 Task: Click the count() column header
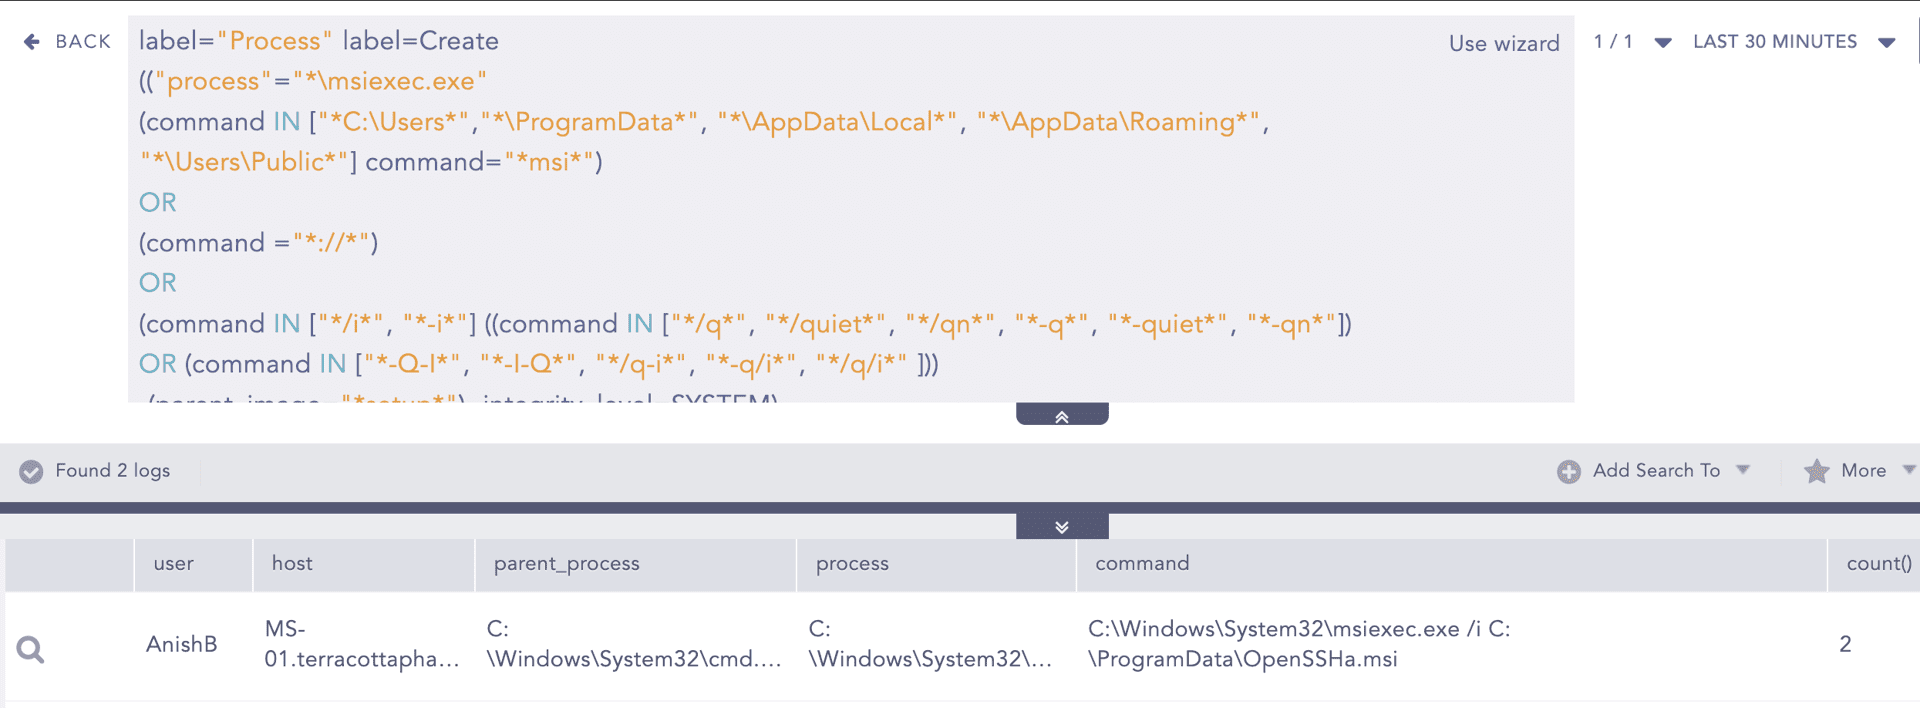(1878, 564)
